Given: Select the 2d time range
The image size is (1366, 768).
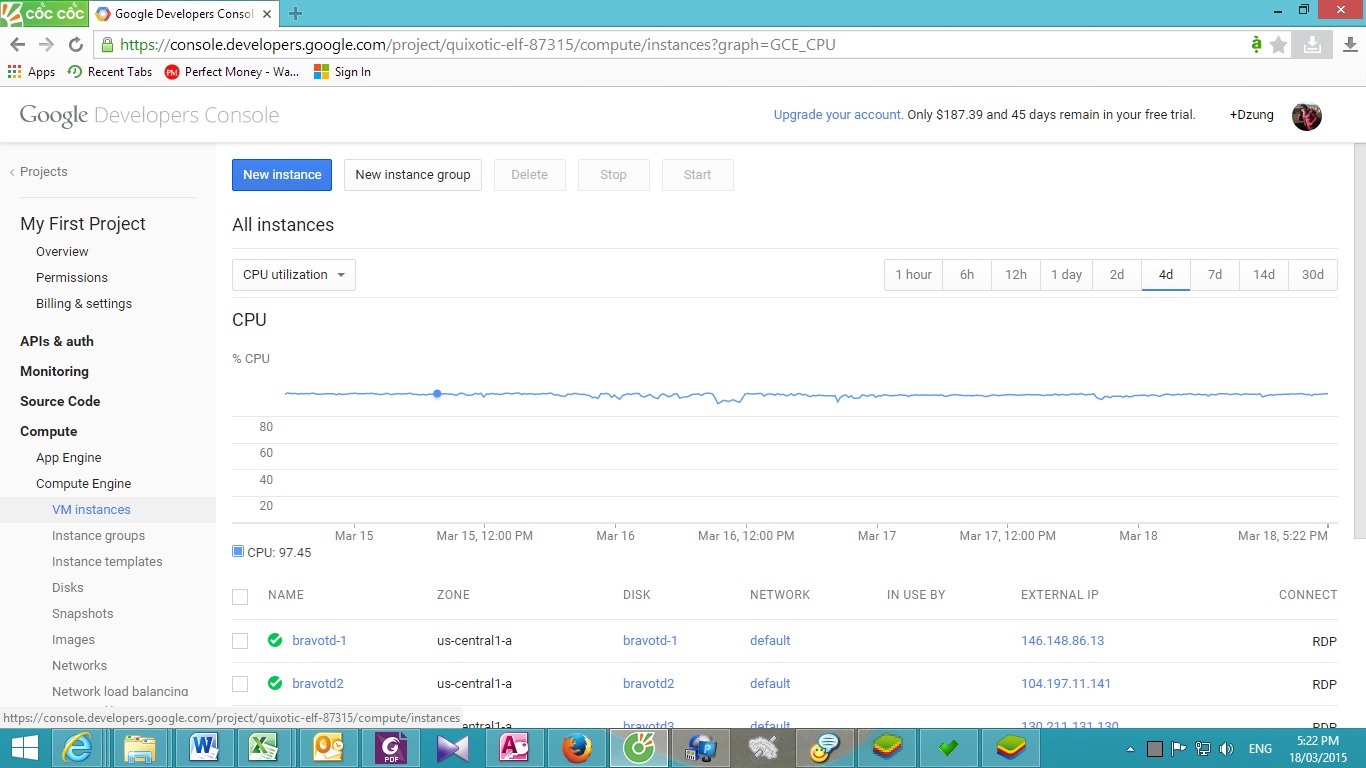Looking at the screenshot, I should click(x=1117, y=275).
